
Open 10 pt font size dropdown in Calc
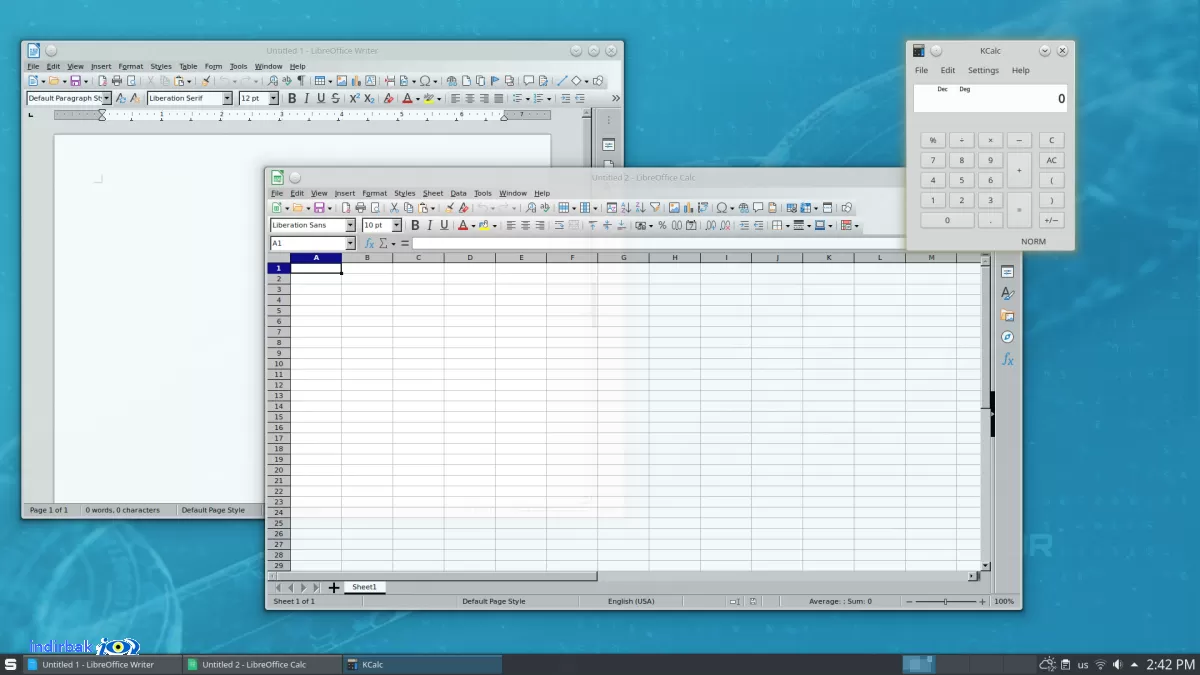click(x=396, y=225)
